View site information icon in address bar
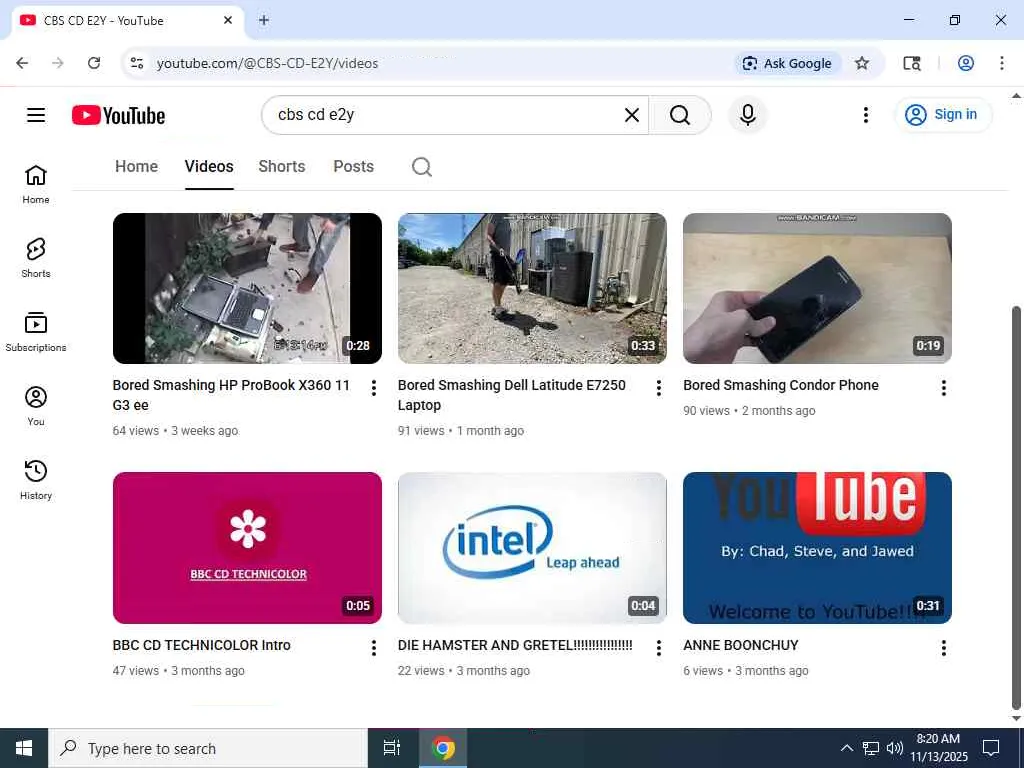The width and height of the screenshot is (1024, 768). coord(136,63)
